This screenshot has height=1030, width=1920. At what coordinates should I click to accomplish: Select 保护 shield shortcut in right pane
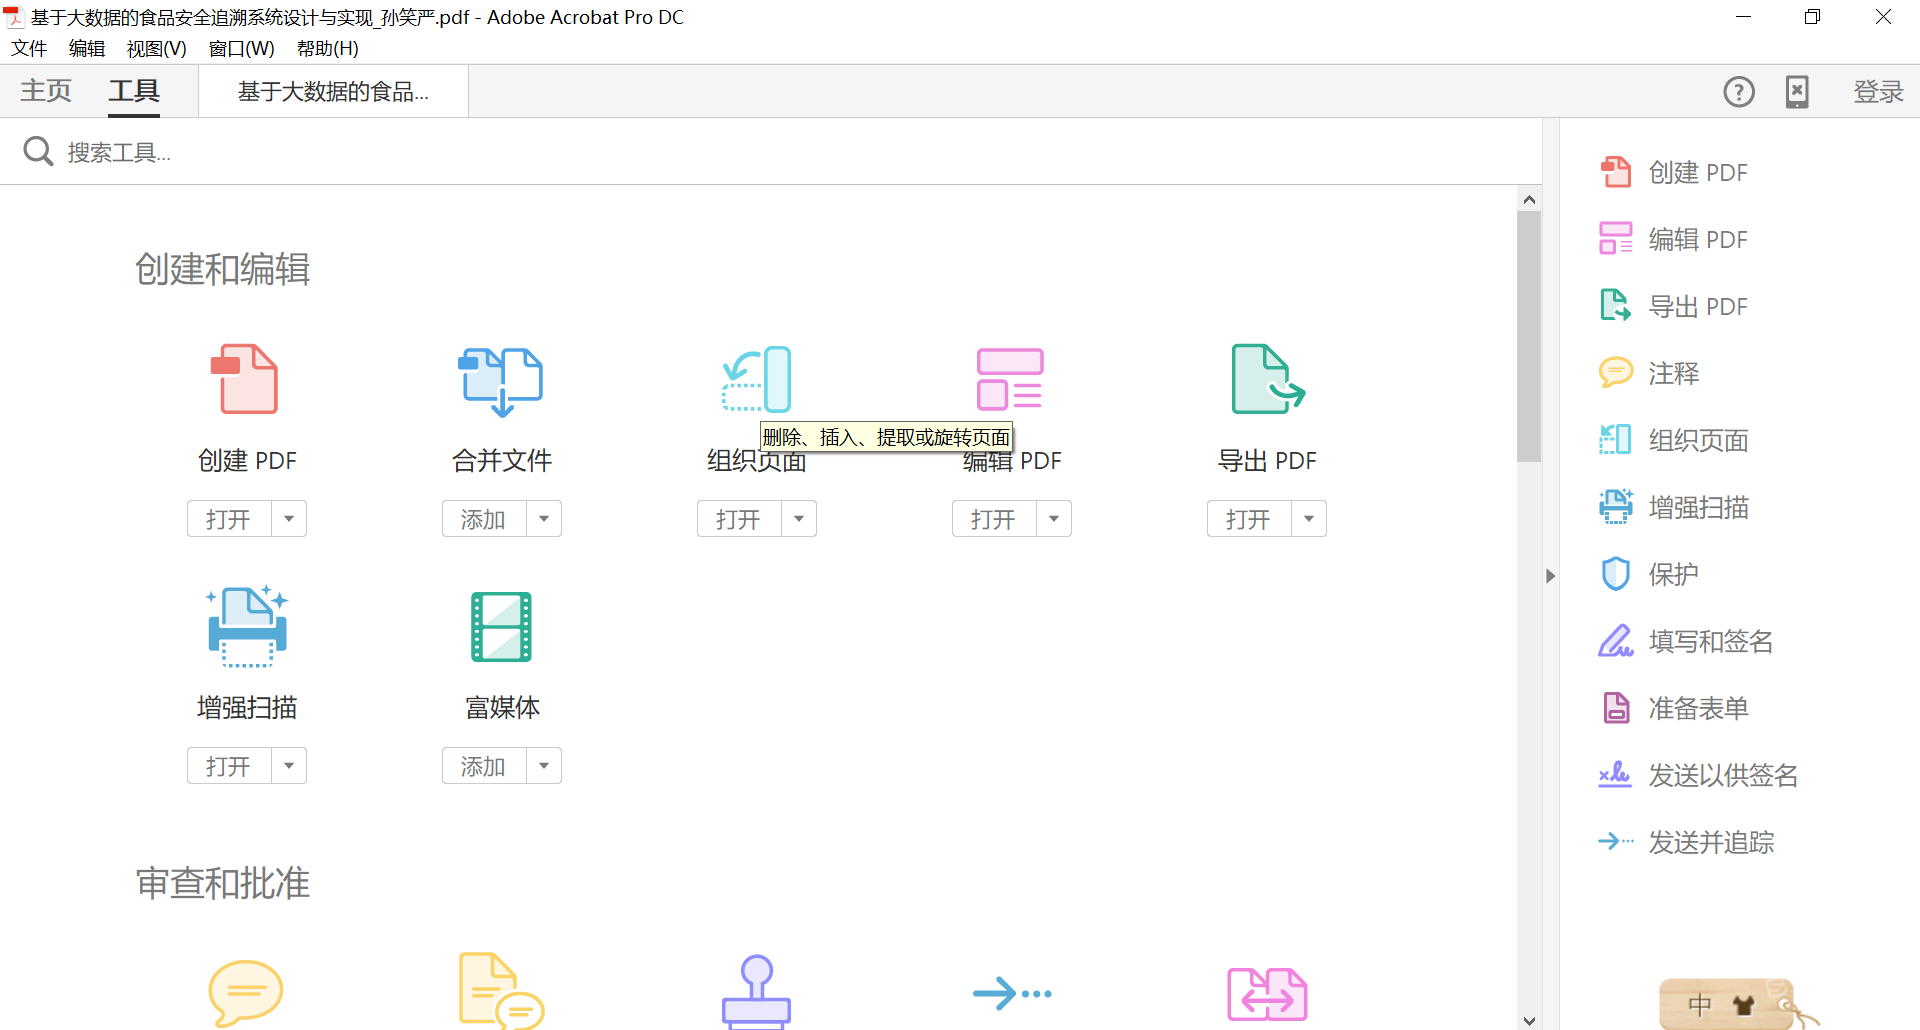point(1649,574)
